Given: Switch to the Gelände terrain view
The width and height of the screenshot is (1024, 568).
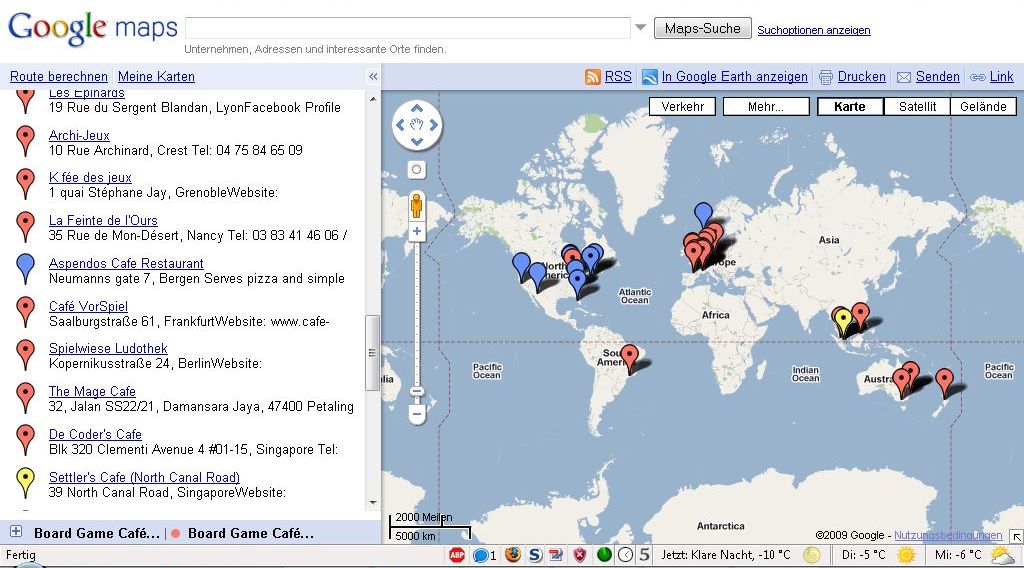Looking at the screenshot, I should (984, 106).
